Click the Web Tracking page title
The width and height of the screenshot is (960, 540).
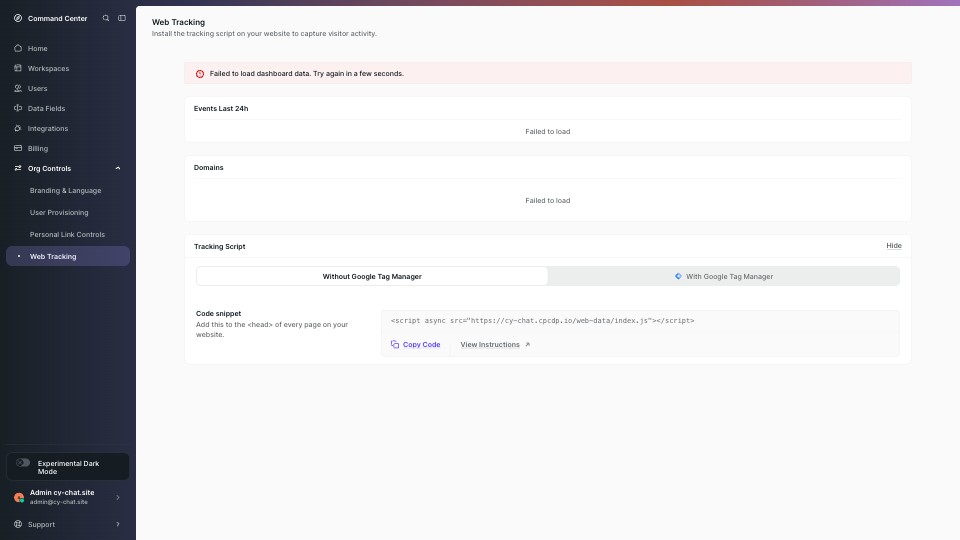point(178,22)
